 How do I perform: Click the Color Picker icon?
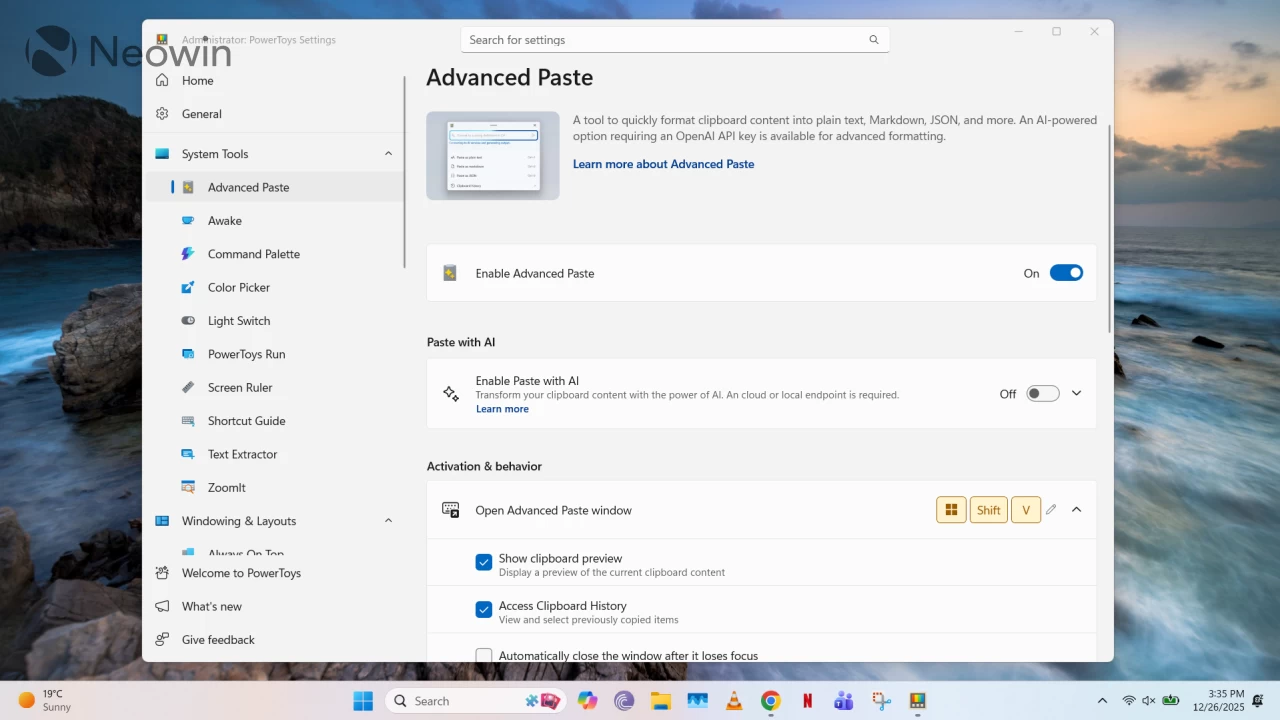[188, 287]
